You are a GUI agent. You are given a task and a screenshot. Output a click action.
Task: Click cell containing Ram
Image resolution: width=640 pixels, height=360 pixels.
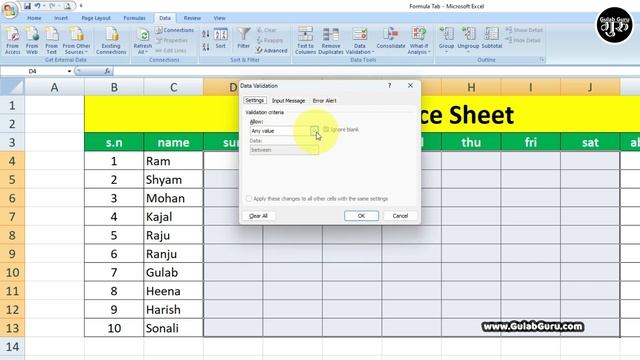(173, 161)
